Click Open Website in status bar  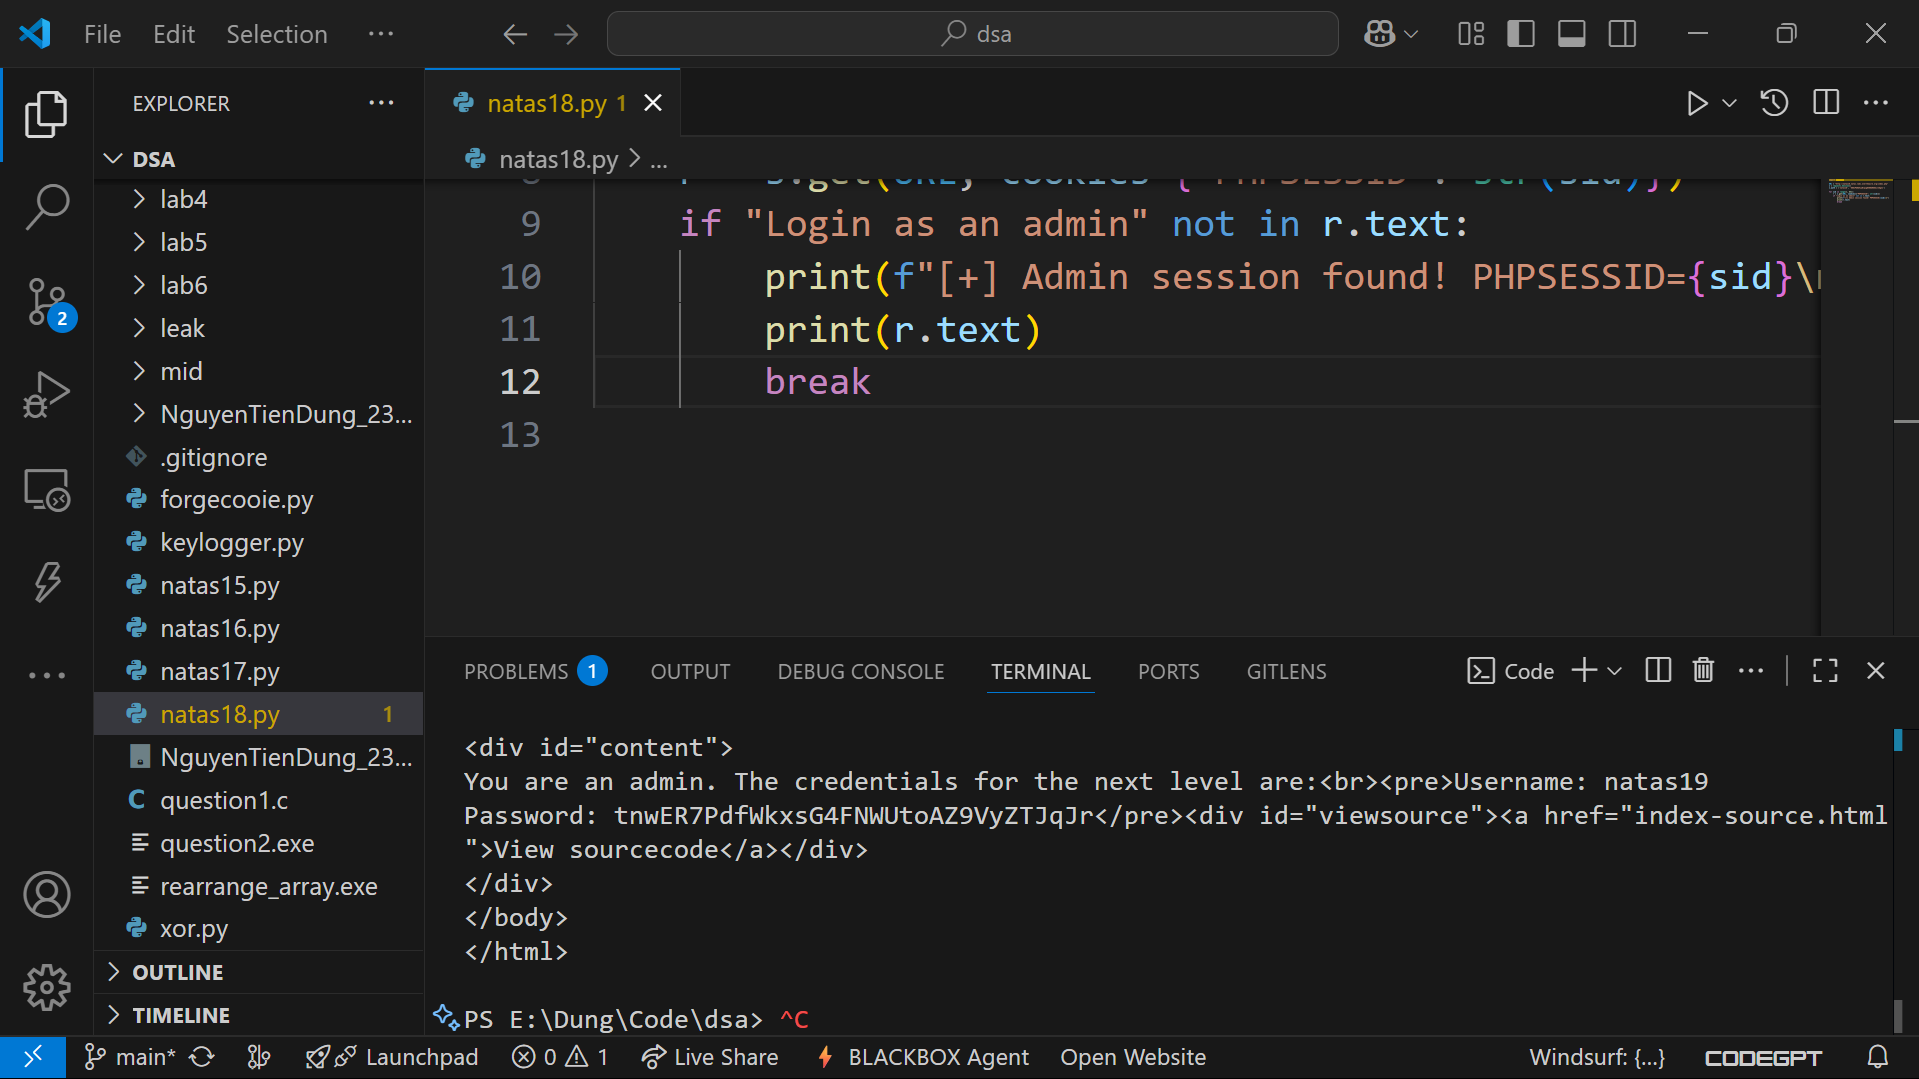pyautogui.click(x=1132, y=1057)
